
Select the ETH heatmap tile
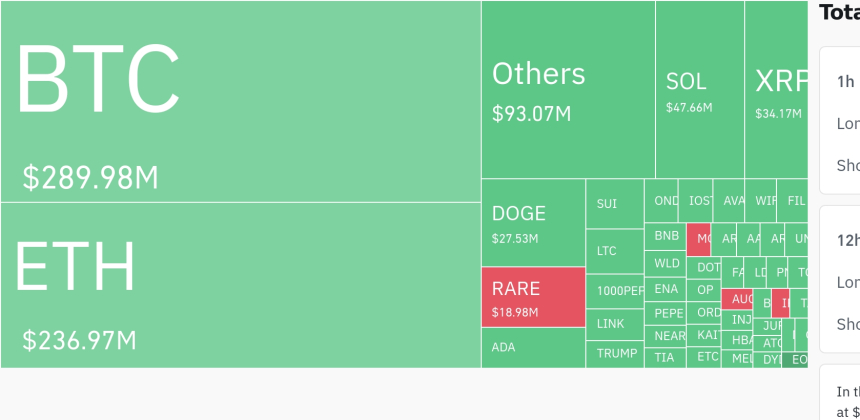[241, 285]
